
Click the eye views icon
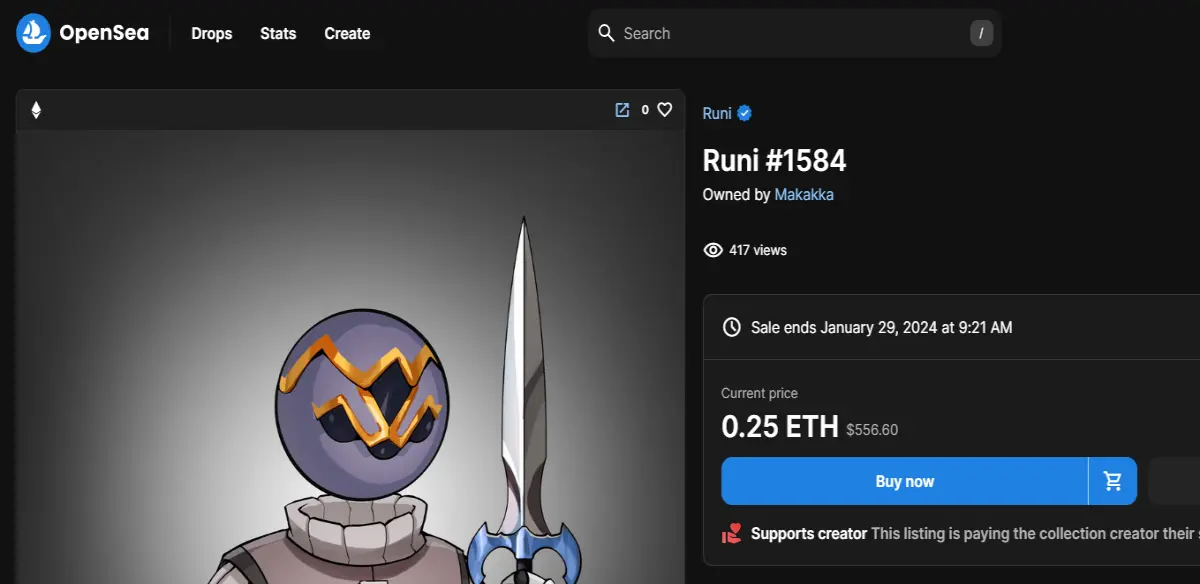tap(713, 250)
